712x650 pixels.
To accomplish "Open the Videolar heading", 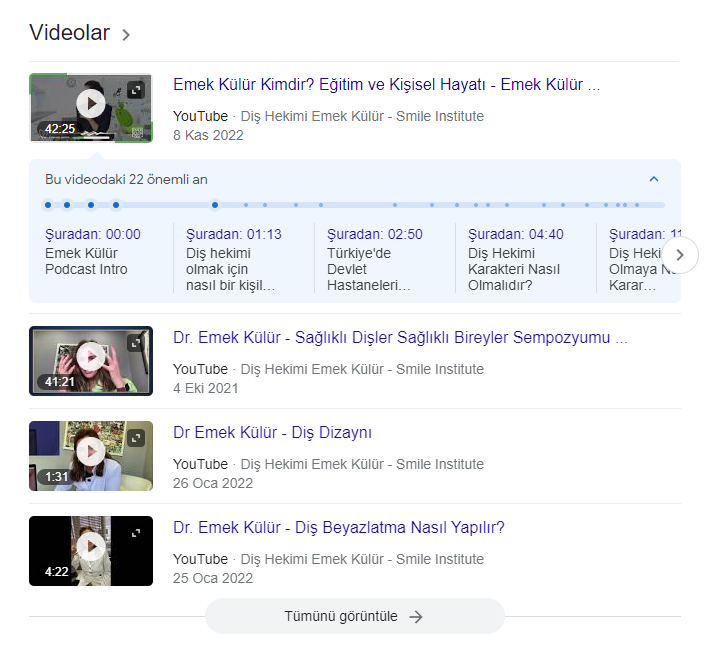I will [69, 33].
